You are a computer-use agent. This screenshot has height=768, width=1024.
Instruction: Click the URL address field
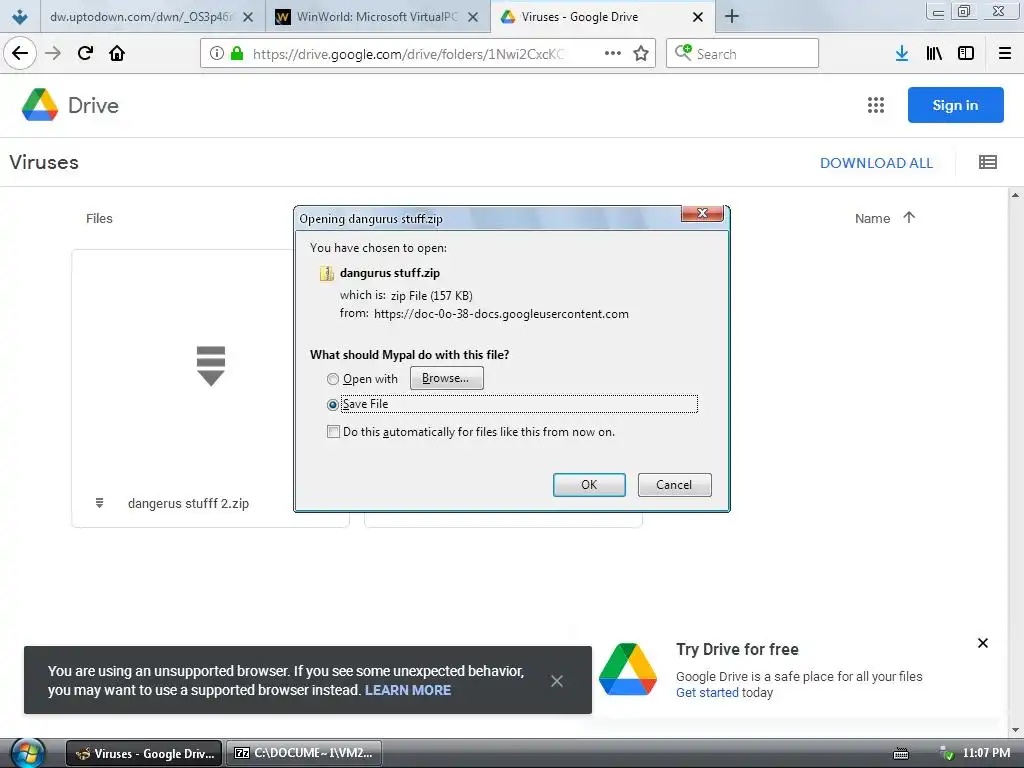click(x=411, y=54)
